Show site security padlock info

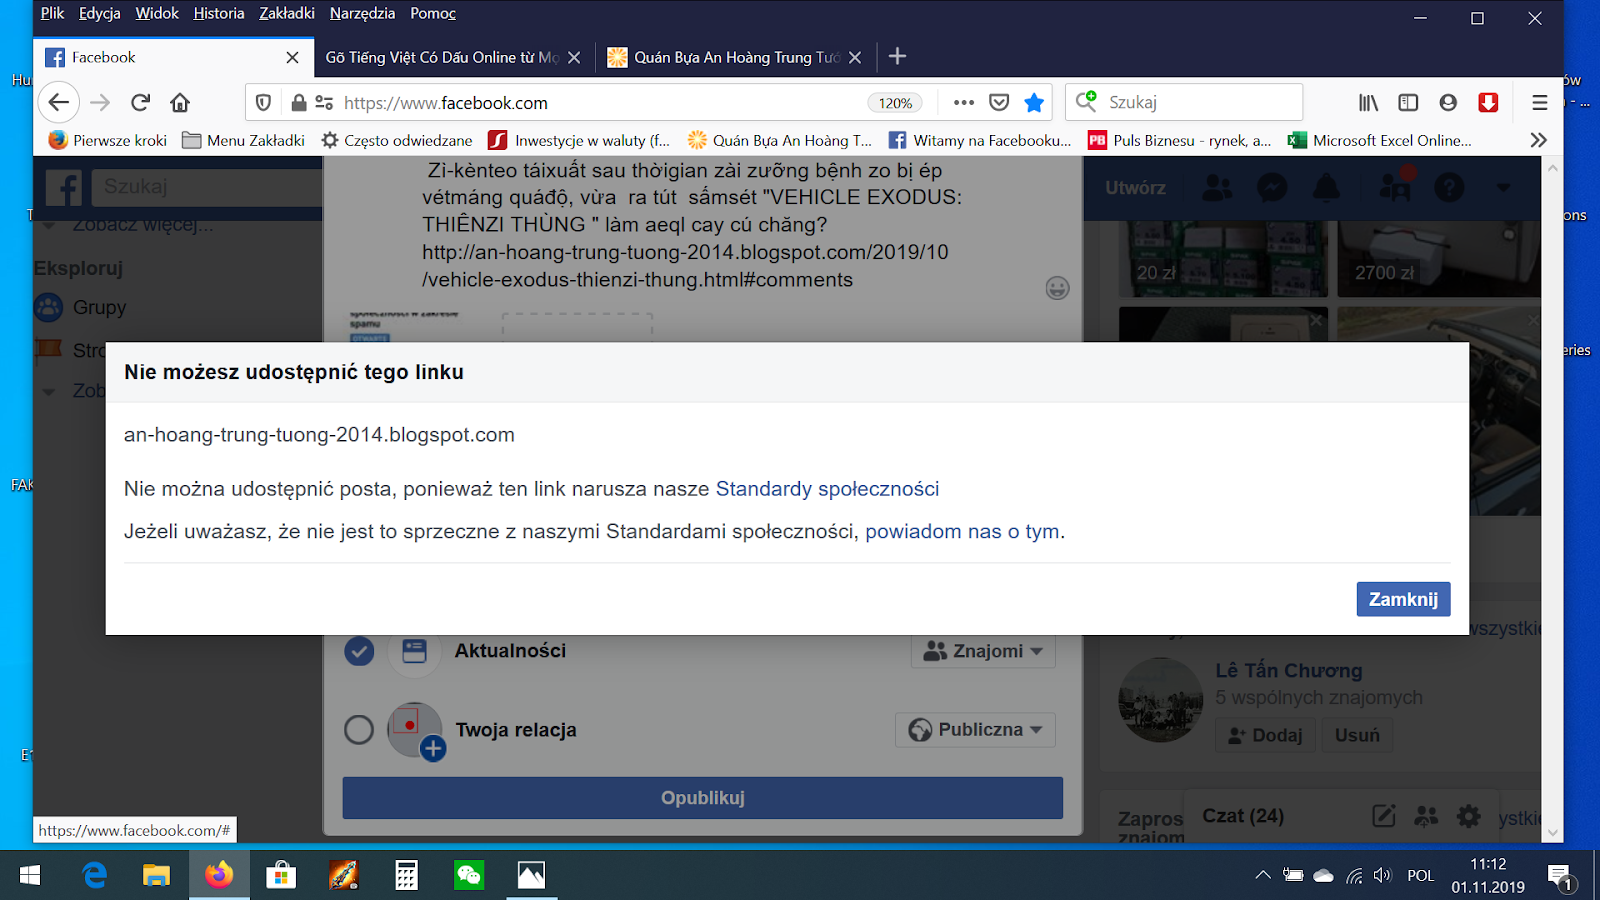(298, 102)
